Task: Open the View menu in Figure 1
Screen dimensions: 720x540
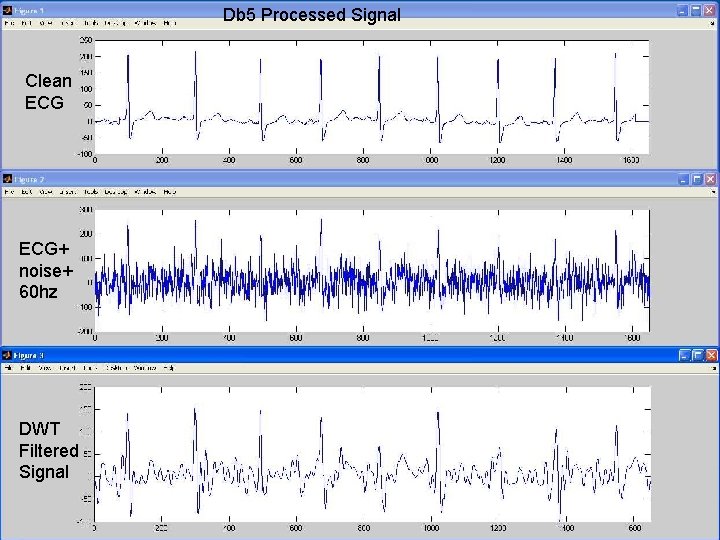Action: 46,23
